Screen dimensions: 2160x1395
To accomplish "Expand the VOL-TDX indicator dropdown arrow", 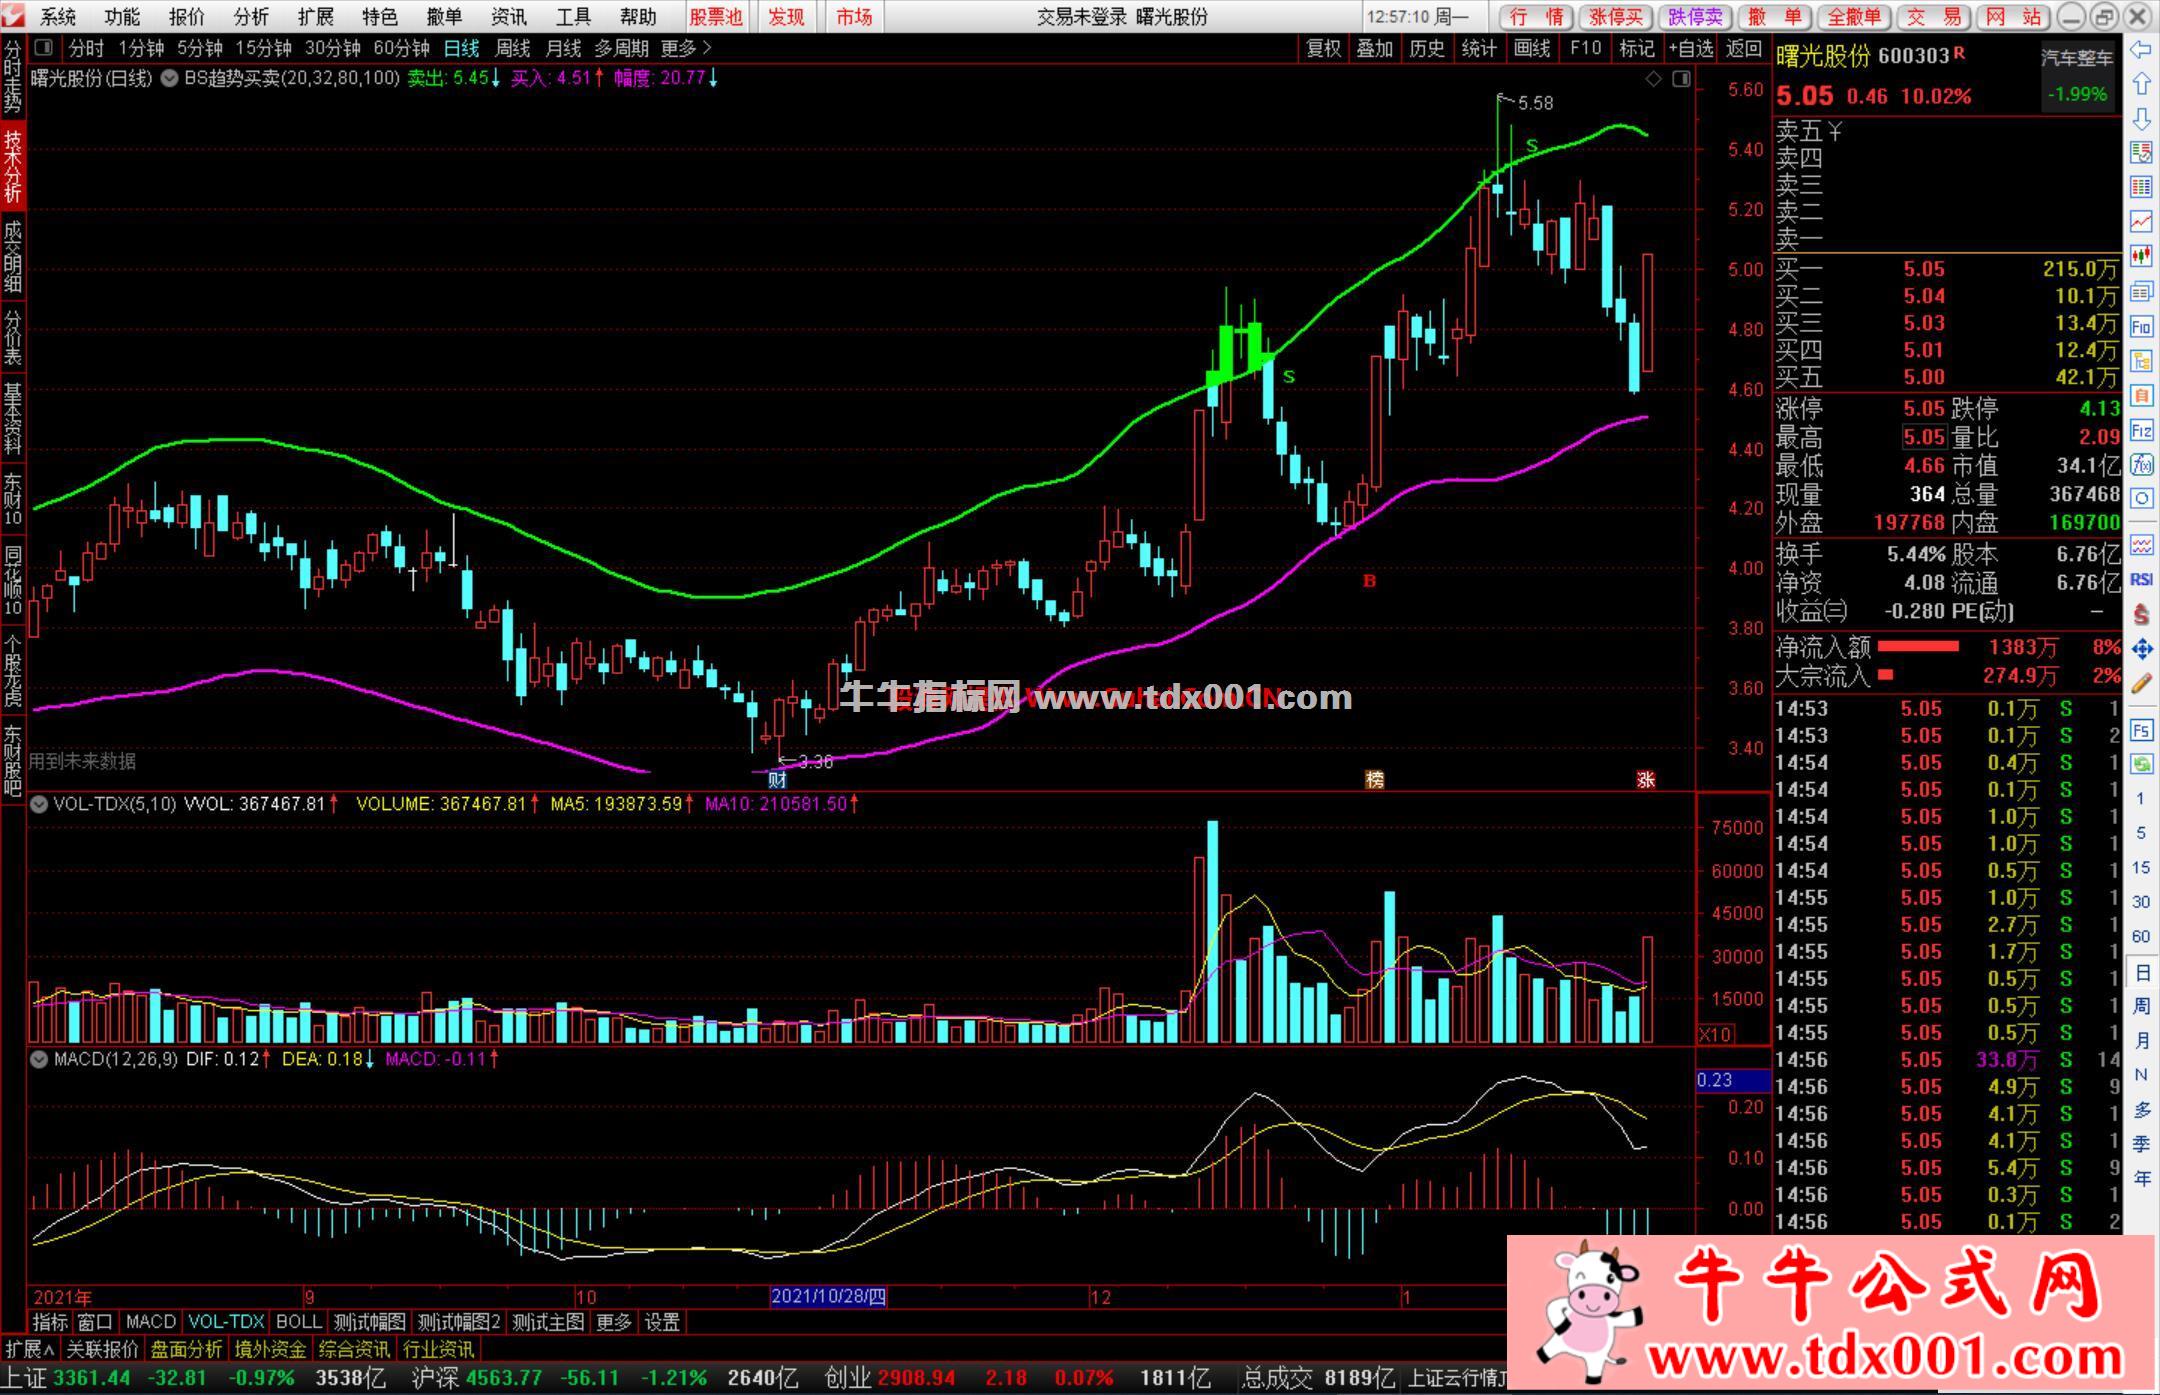I will click(x=39, y=804).
